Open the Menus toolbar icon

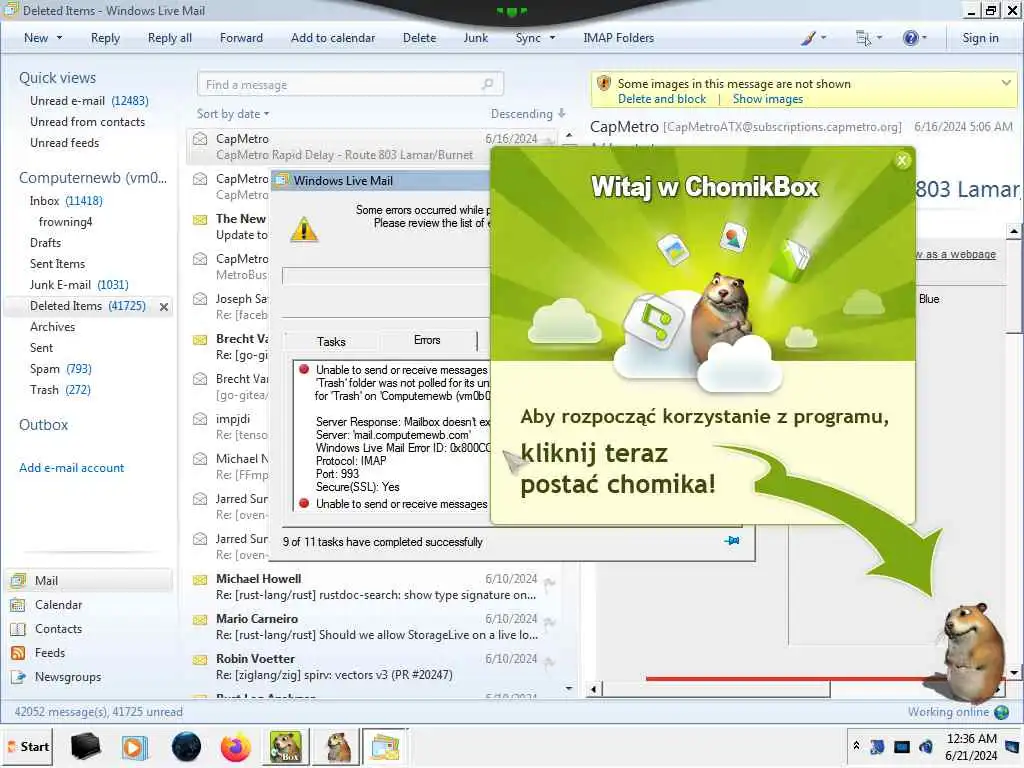(x=863, y=38)
